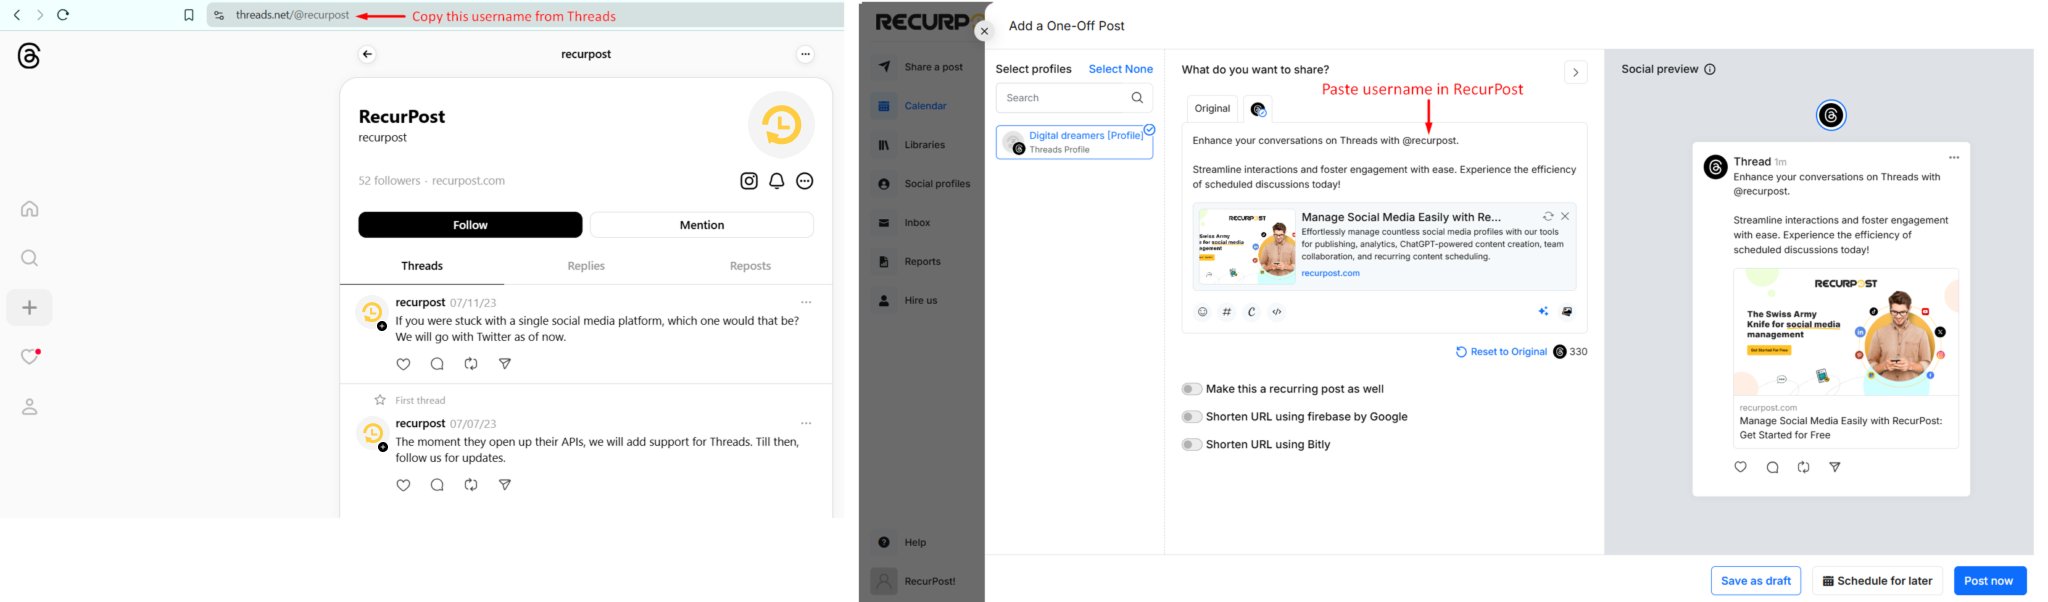Open more menu on 07/07/23 thread
This screenshot has height=602, width=2048.
click(x=806, y=423)
